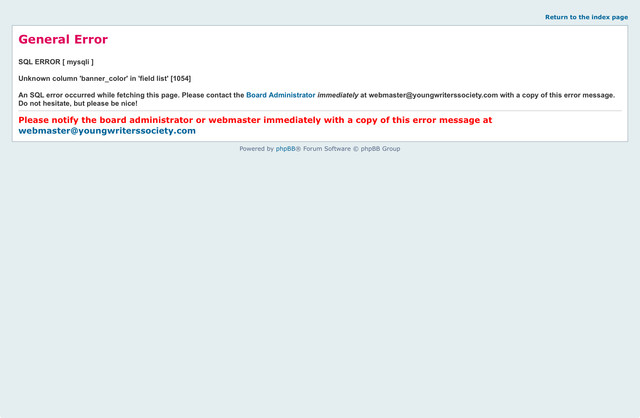This screenshot has width=640, height=418.
Task: Open the 'Return to the index page' link
Action: coord(587,17)
